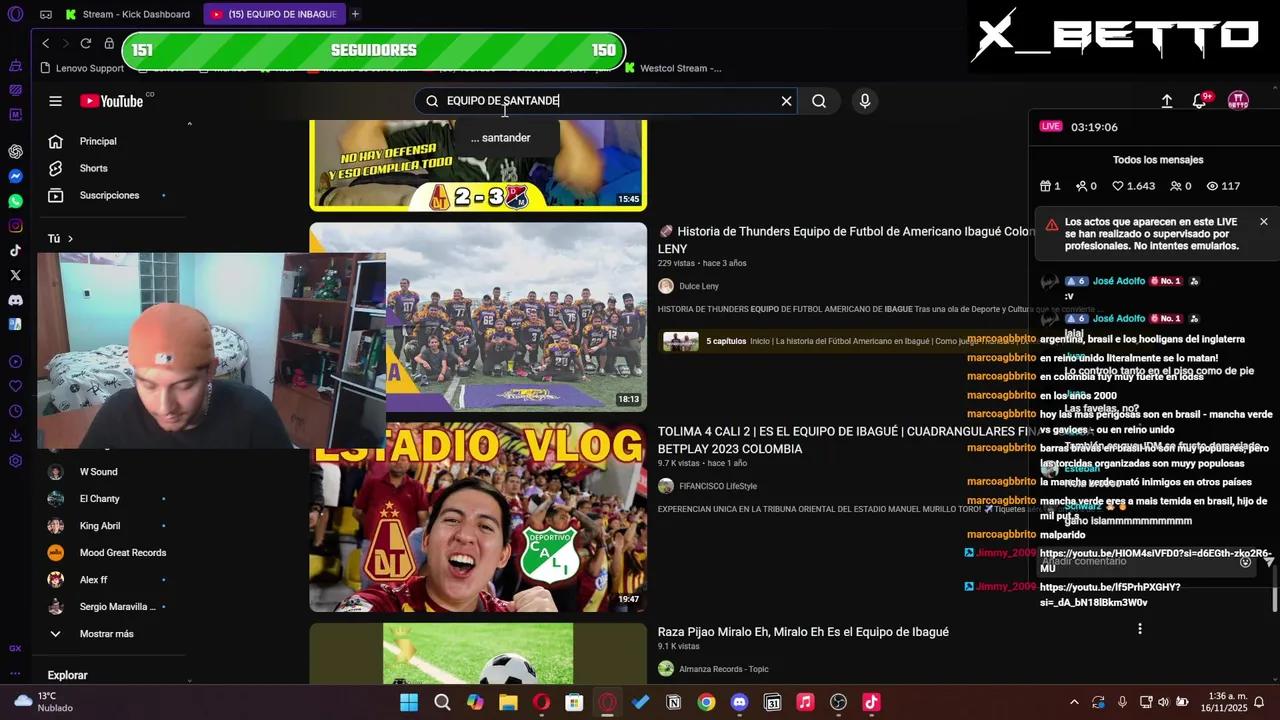
Task: Open the Lenovo Support bookmark
Action: [82, 68]
